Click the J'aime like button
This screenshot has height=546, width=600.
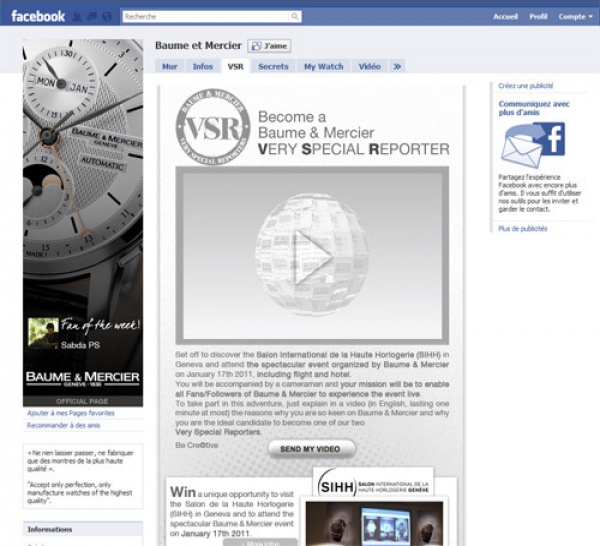pos(269,46)
